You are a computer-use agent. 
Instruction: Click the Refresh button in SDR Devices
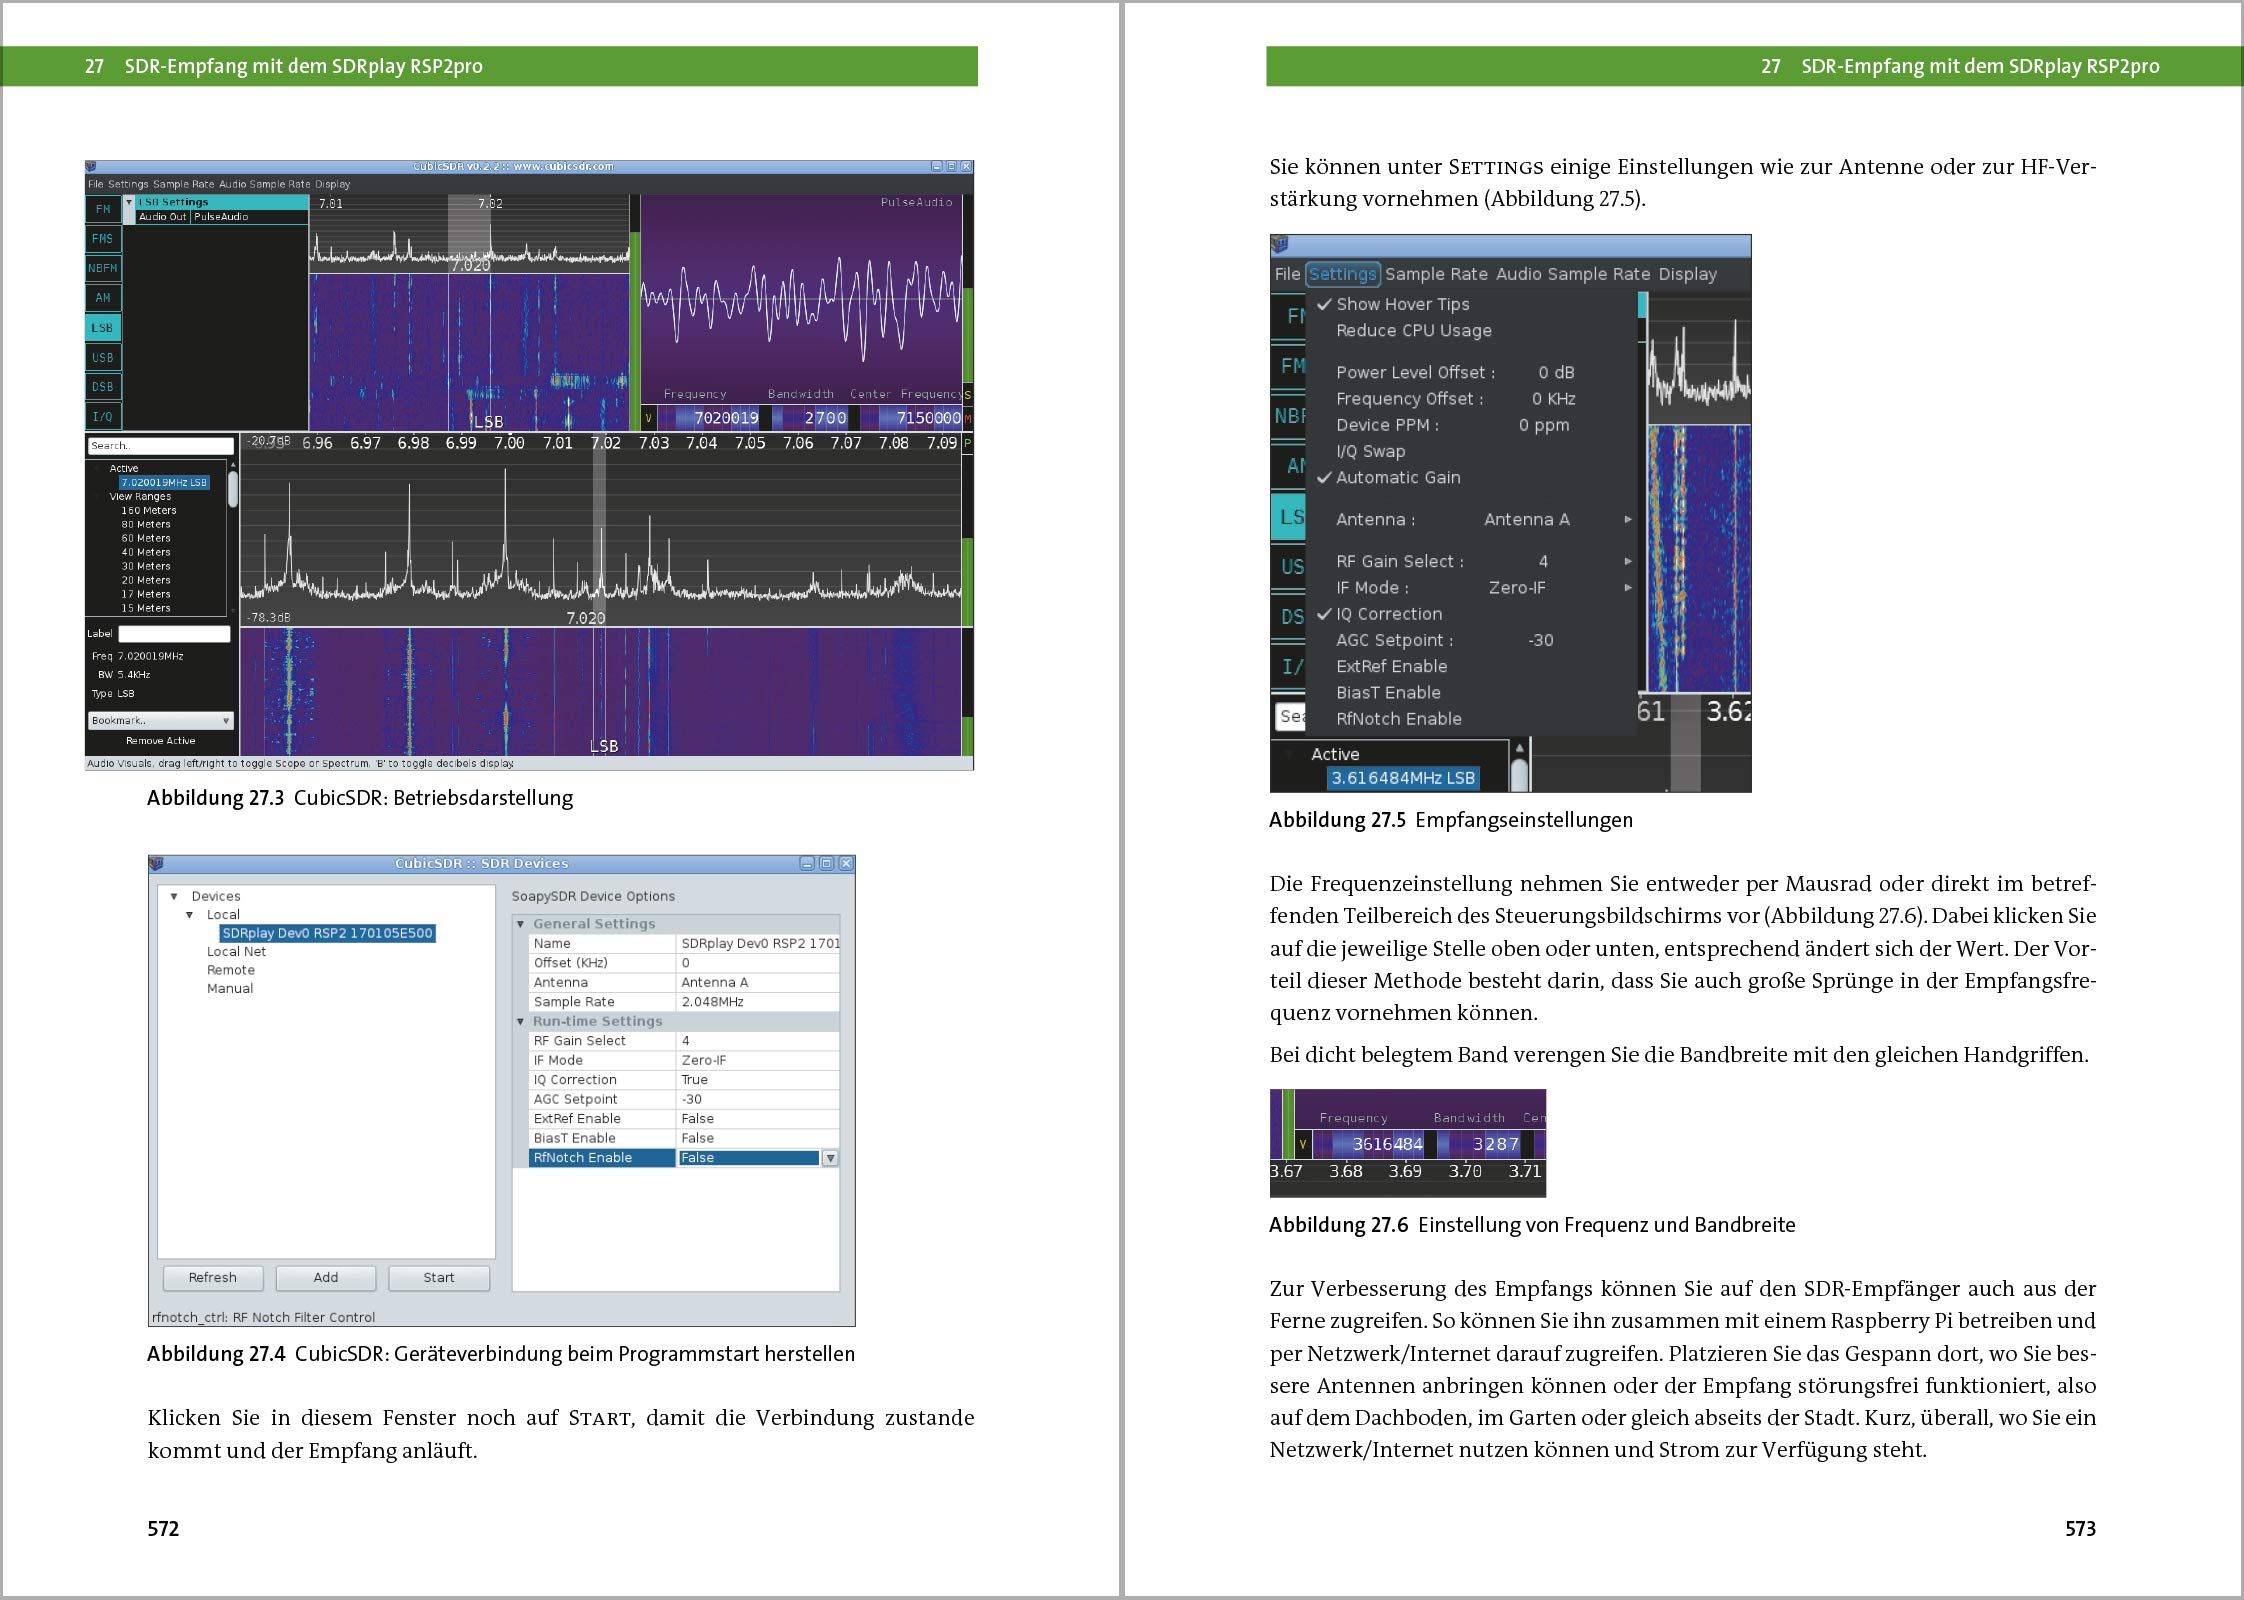tap(213, 1278)
